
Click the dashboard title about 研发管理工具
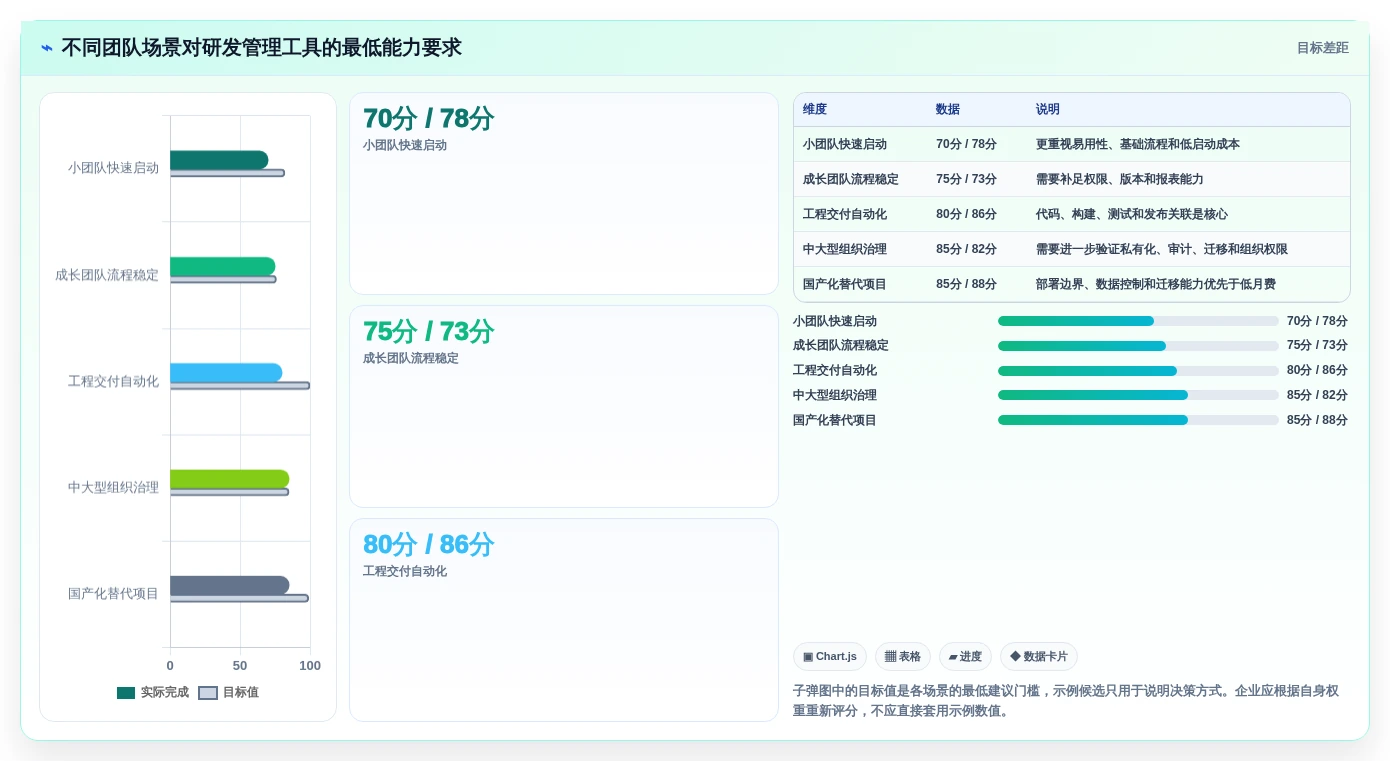tap(261, 48)
